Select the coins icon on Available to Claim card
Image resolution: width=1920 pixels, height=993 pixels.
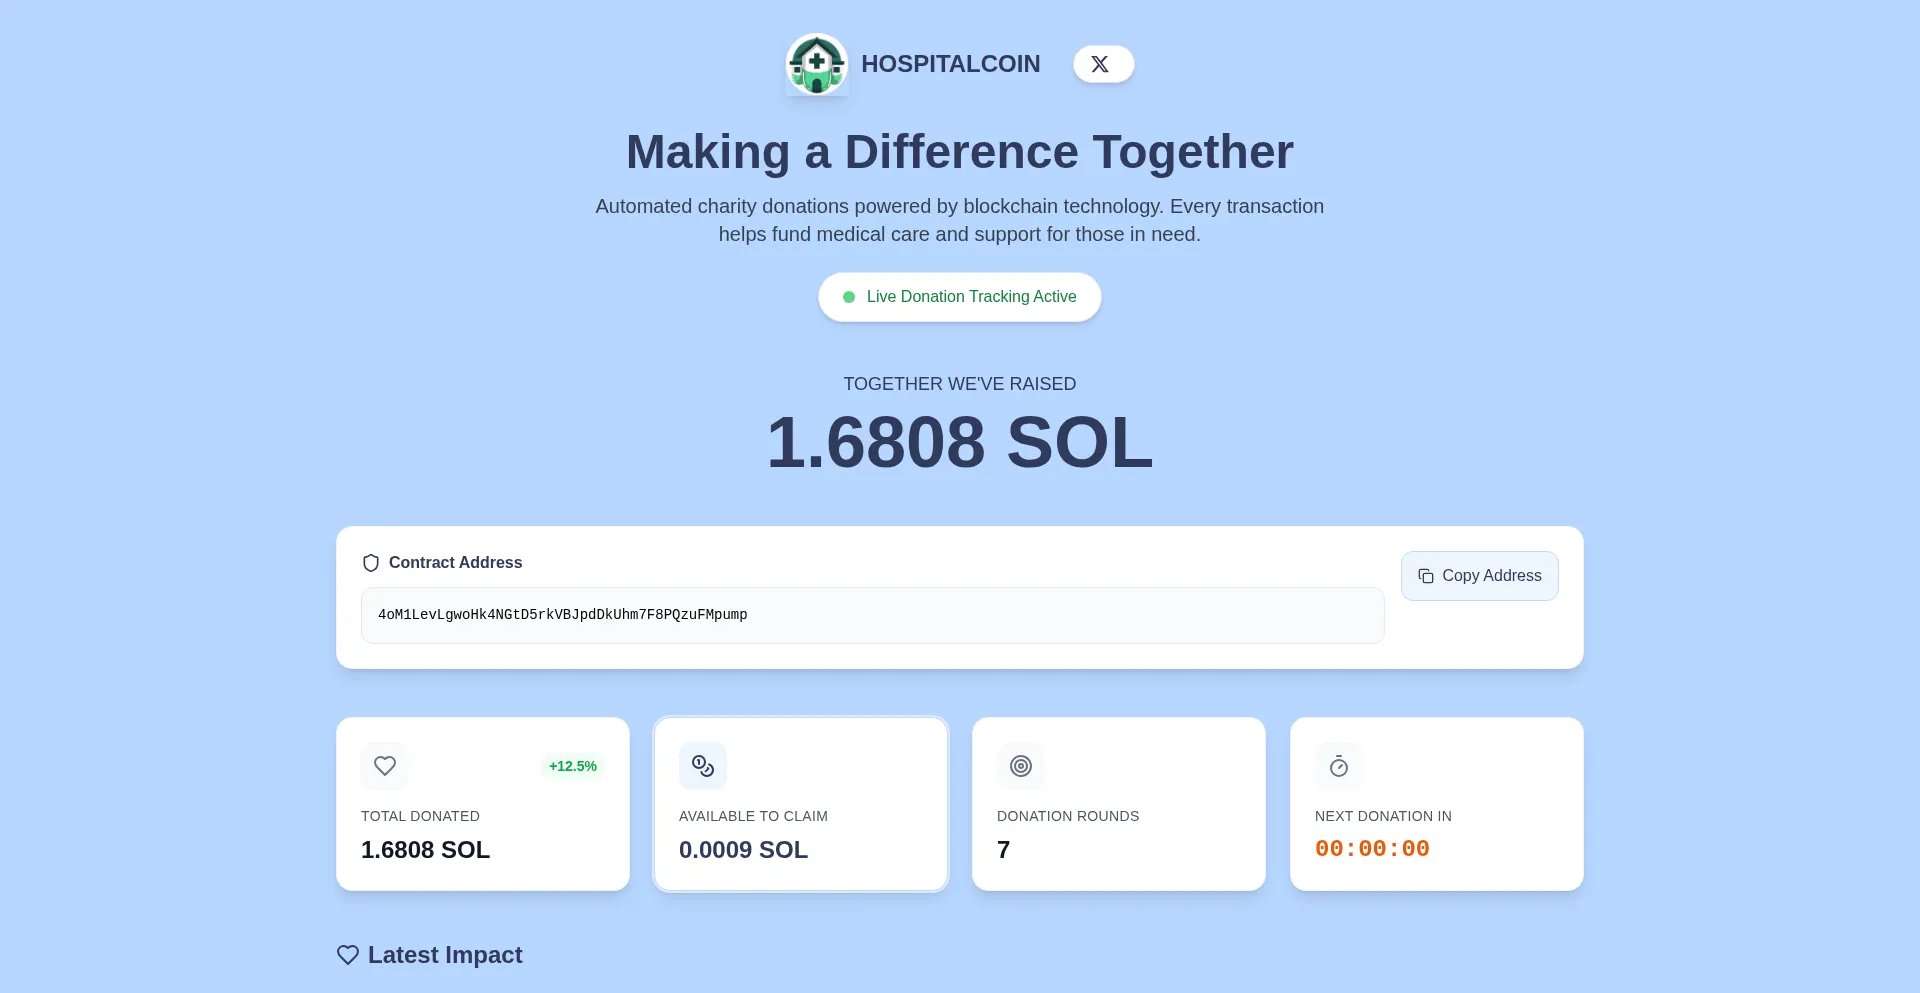(x=702, y=766)
